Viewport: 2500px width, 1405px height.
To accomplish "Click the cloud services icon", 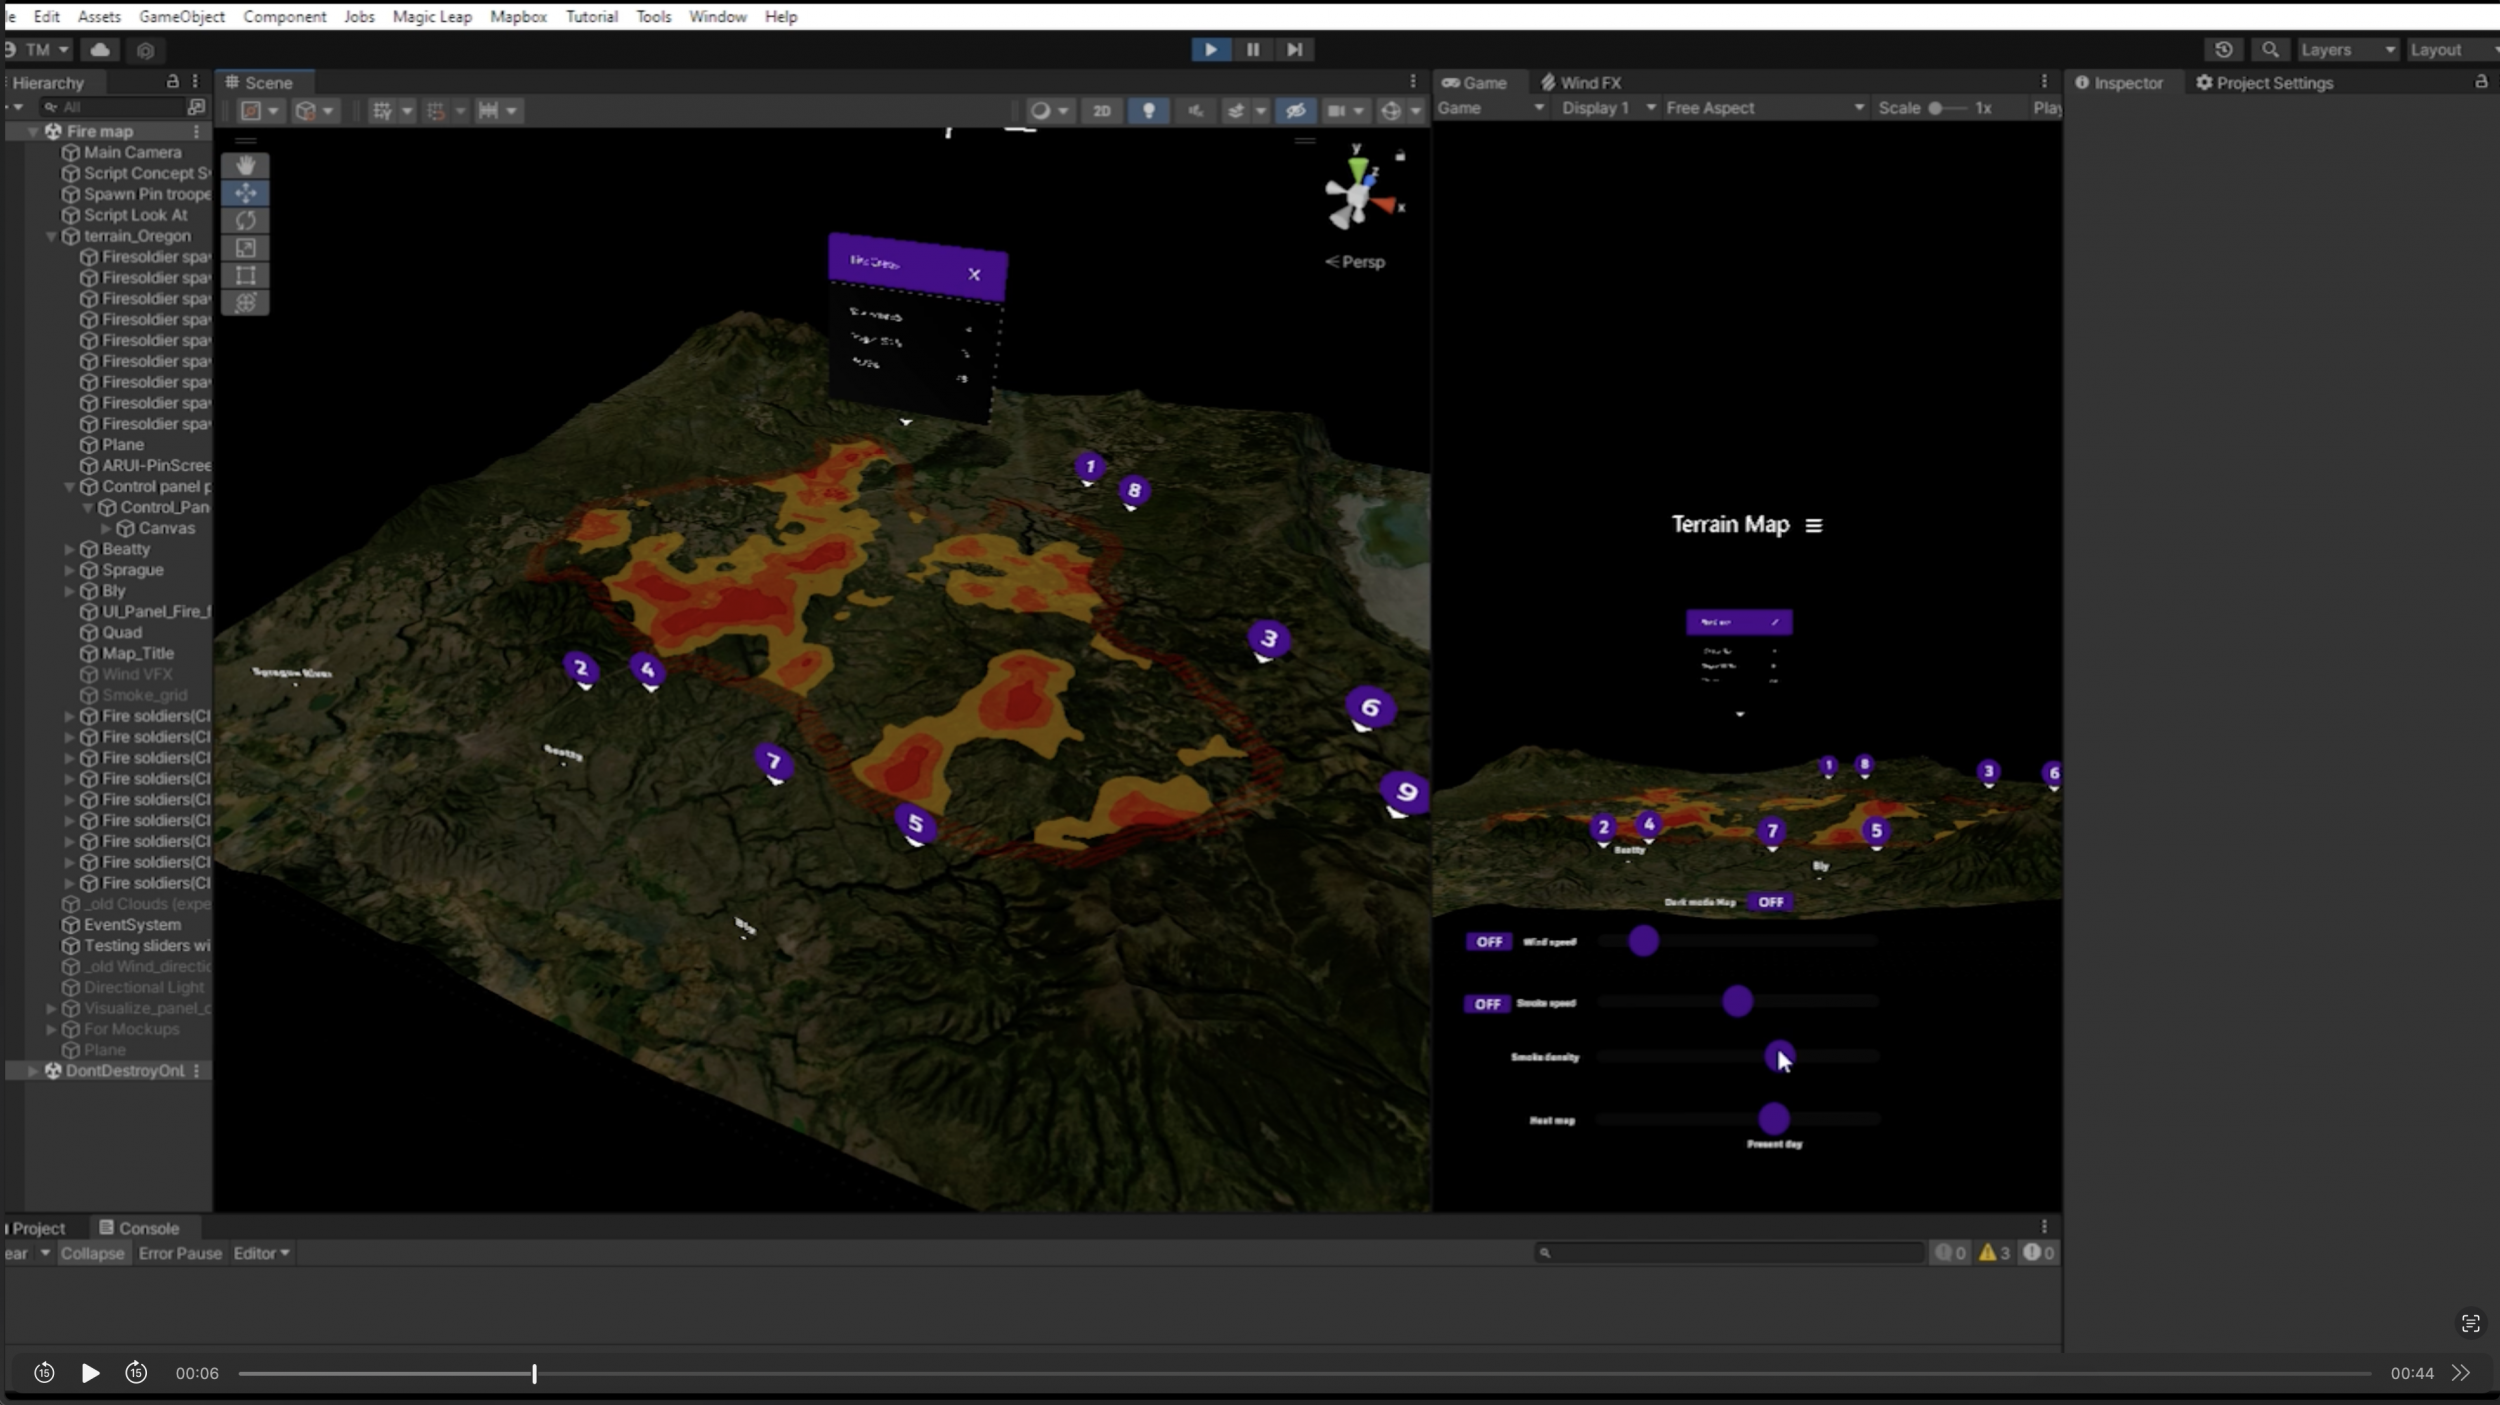I will coord(100,49).
